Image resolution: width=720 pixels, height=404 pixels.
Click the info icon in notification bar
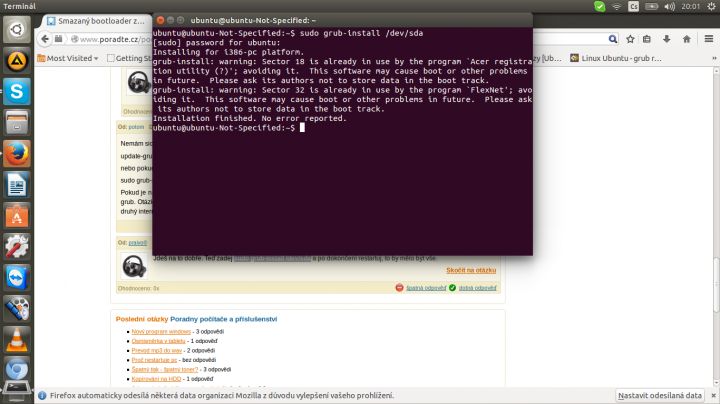[x=42, y=395]
